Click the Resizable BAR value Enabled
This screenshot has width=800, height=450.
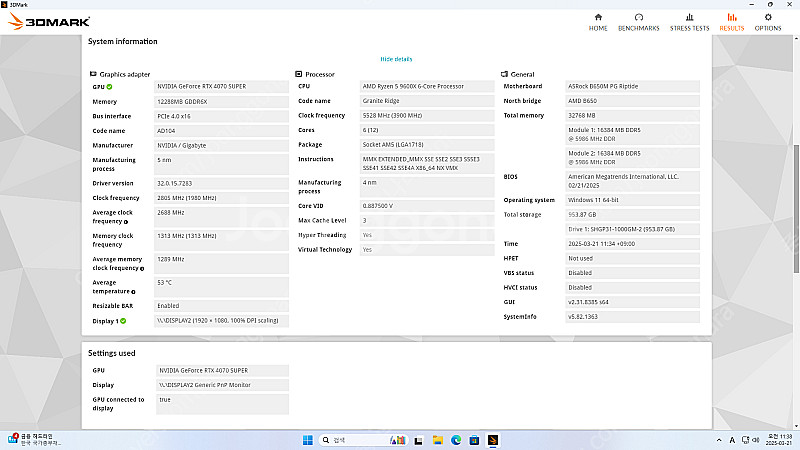tap(221, 306)
